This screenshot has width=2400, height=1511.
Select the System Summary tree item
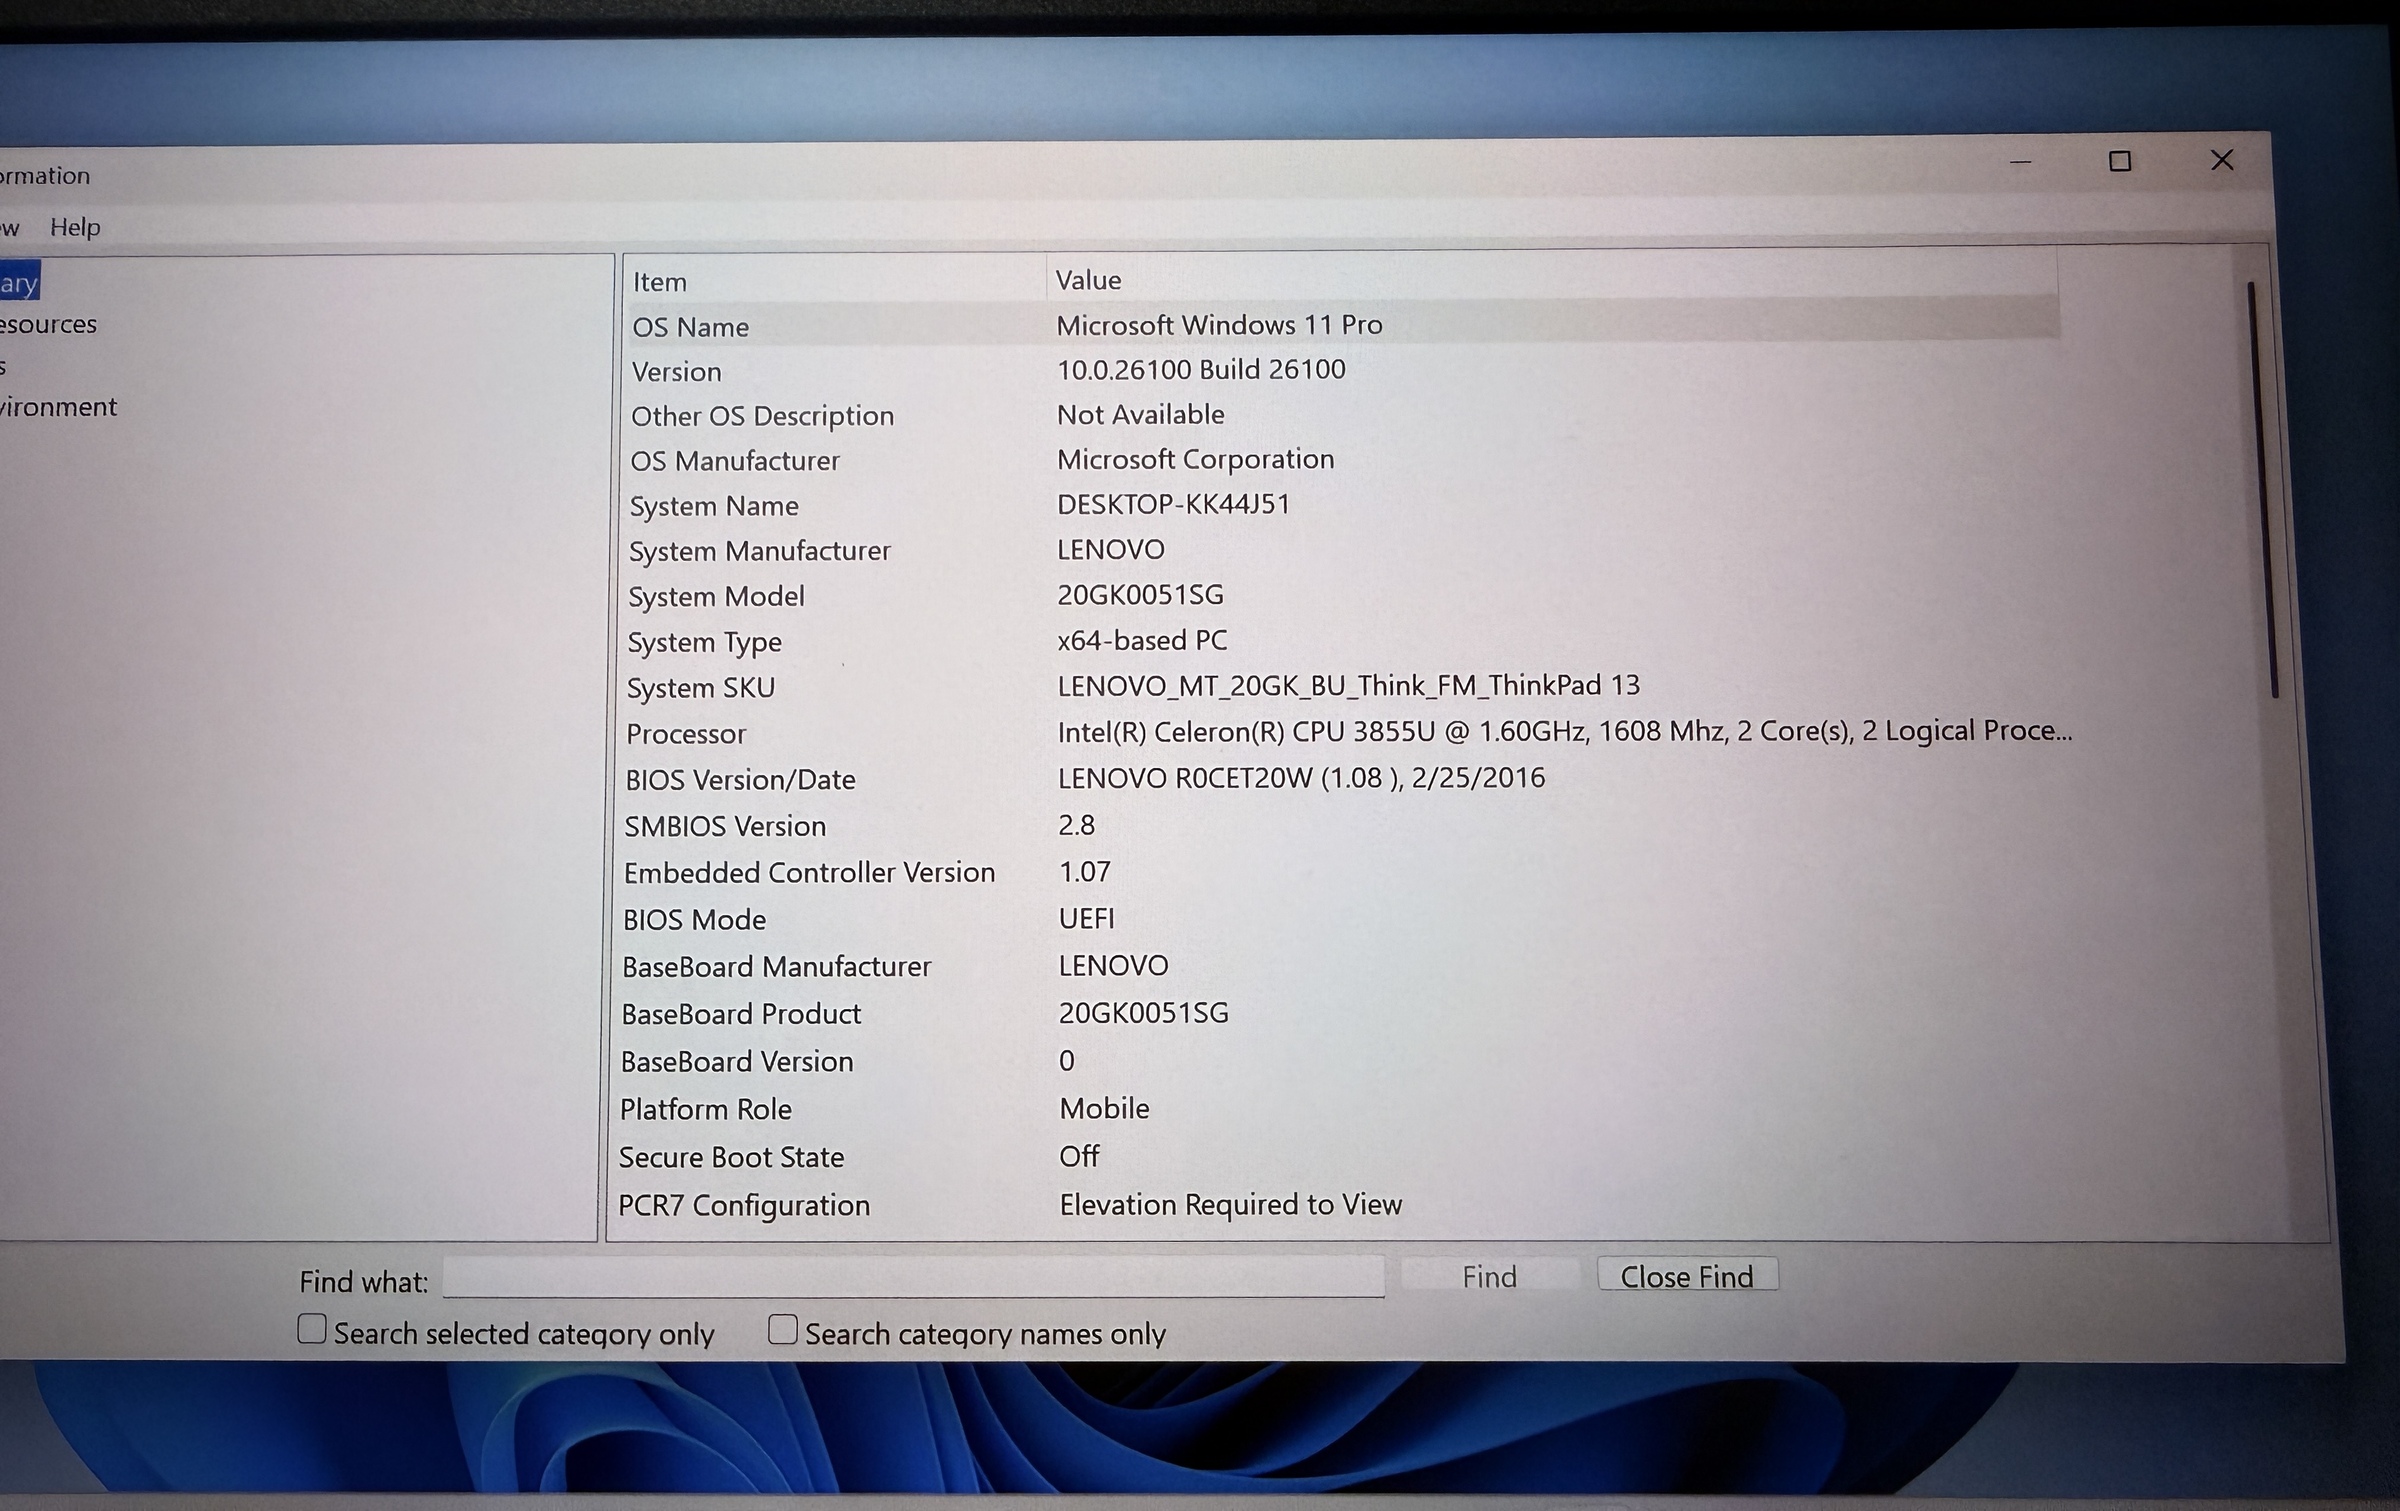click(x=19, y=283)
